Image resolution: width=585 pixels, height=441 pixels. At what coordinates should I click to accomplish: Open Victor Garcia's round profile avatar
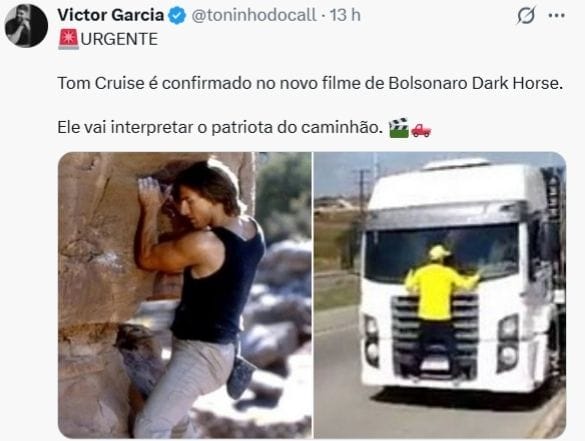pyautogui.click(x=26, y=25)
